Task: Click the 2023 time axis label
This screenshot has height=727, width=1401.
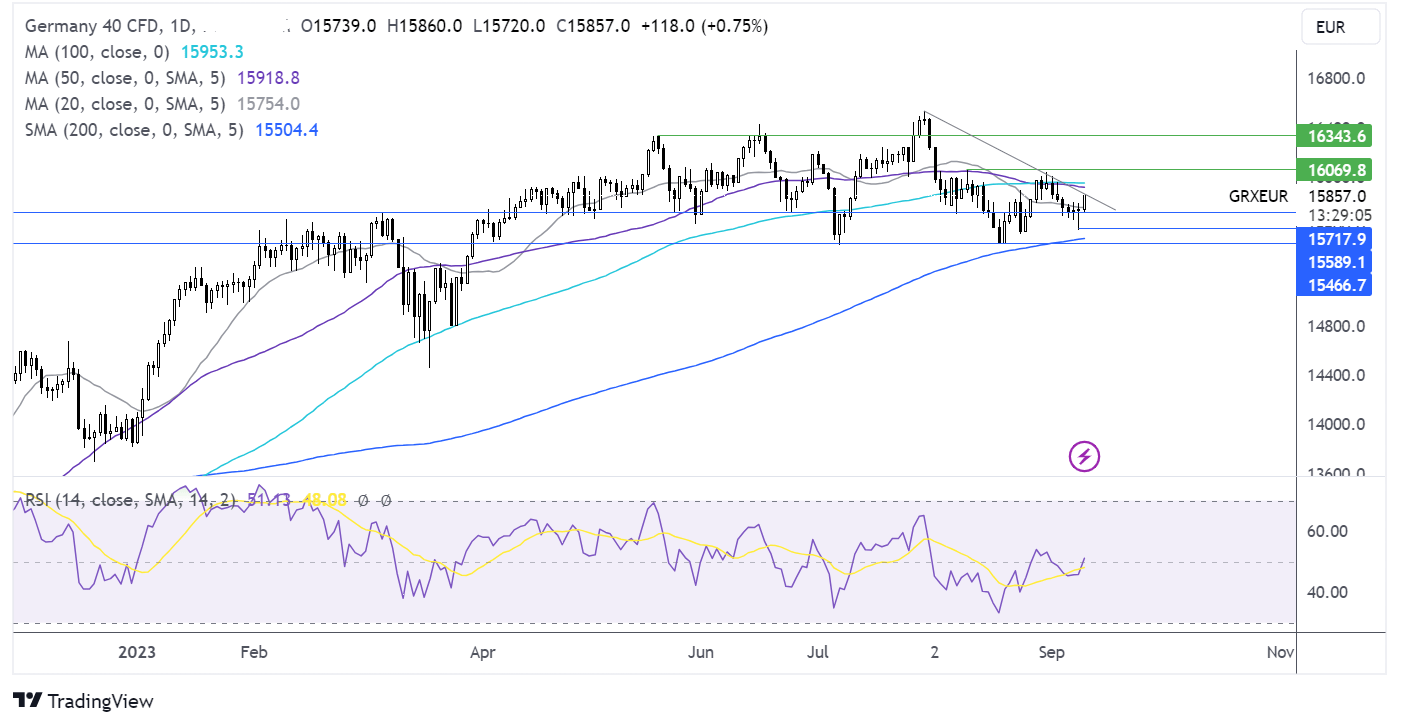Action: (138, 652)
